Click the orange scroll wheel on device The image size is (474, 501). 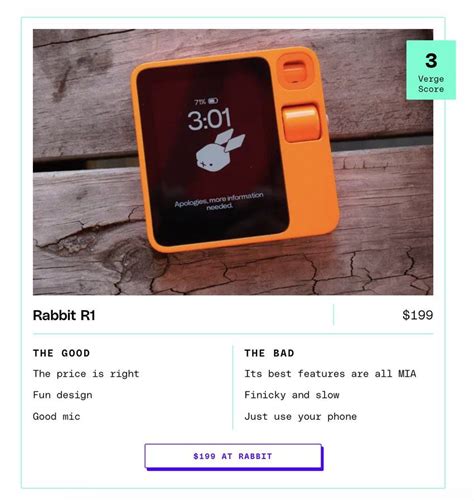[301, 122]
